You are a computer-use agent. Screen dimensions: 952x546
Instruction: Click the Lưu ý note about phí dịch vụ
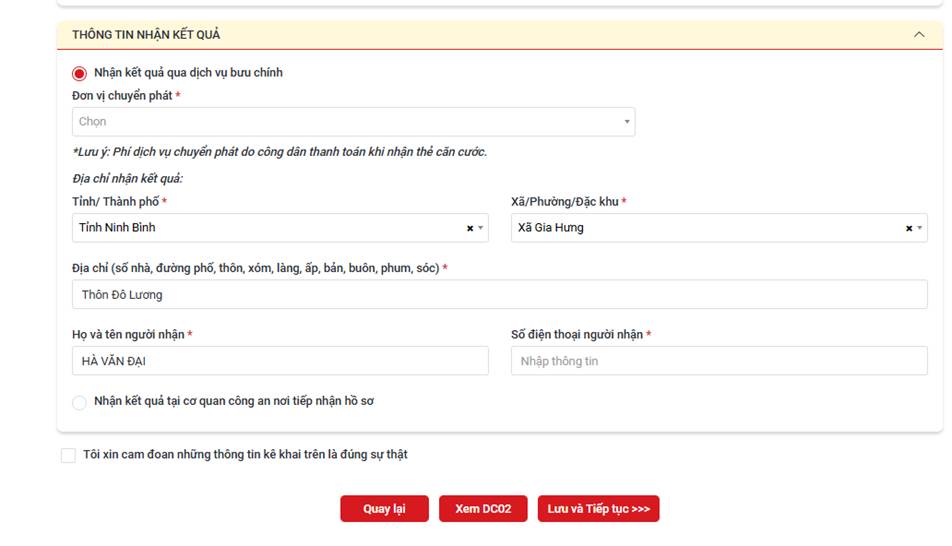pos(279,152)
